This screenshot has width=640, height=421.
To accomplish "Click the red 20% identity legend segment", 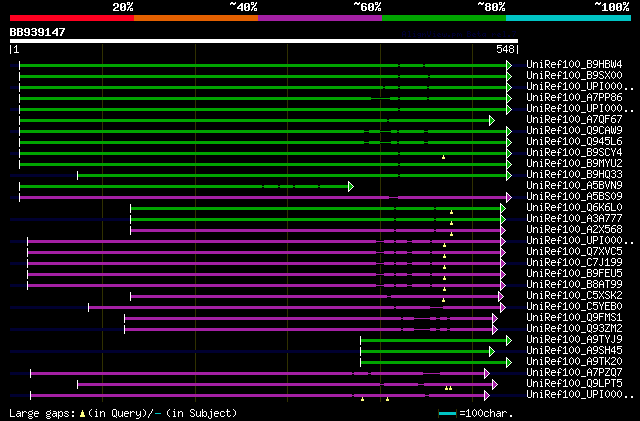I will click(72, 18).
